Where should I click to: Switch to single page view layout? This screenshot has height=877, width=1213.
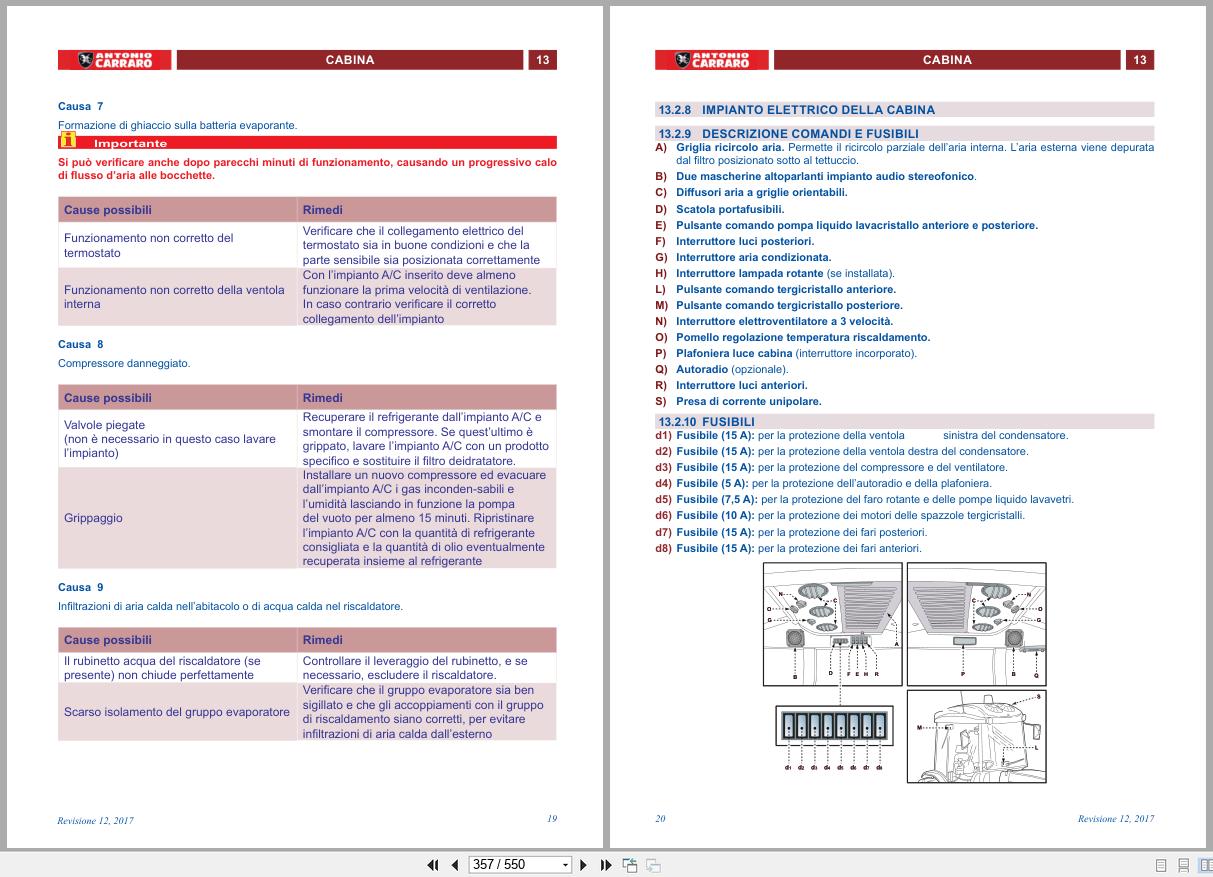click(x=1162, y=865)
